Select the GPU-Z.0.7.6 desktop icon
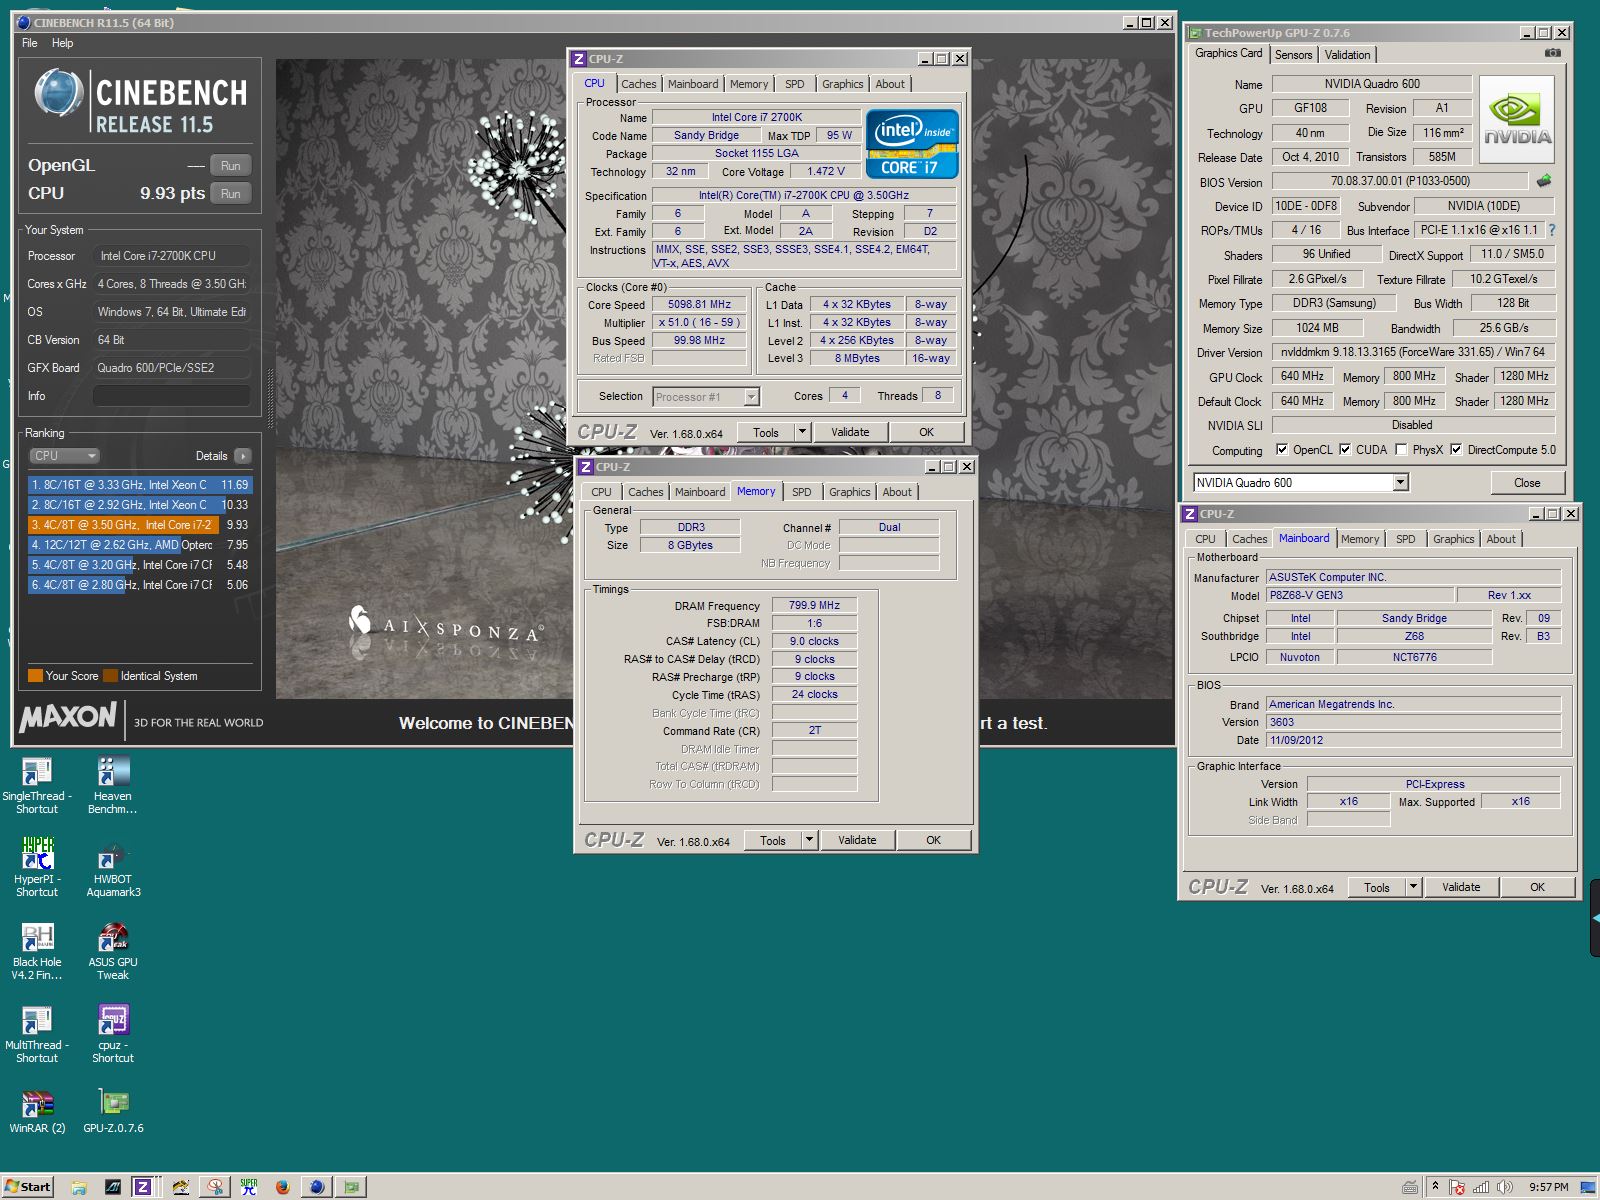This screenshot has width=1600, height=1200. pyautogui.click(x=113, y=1111)
